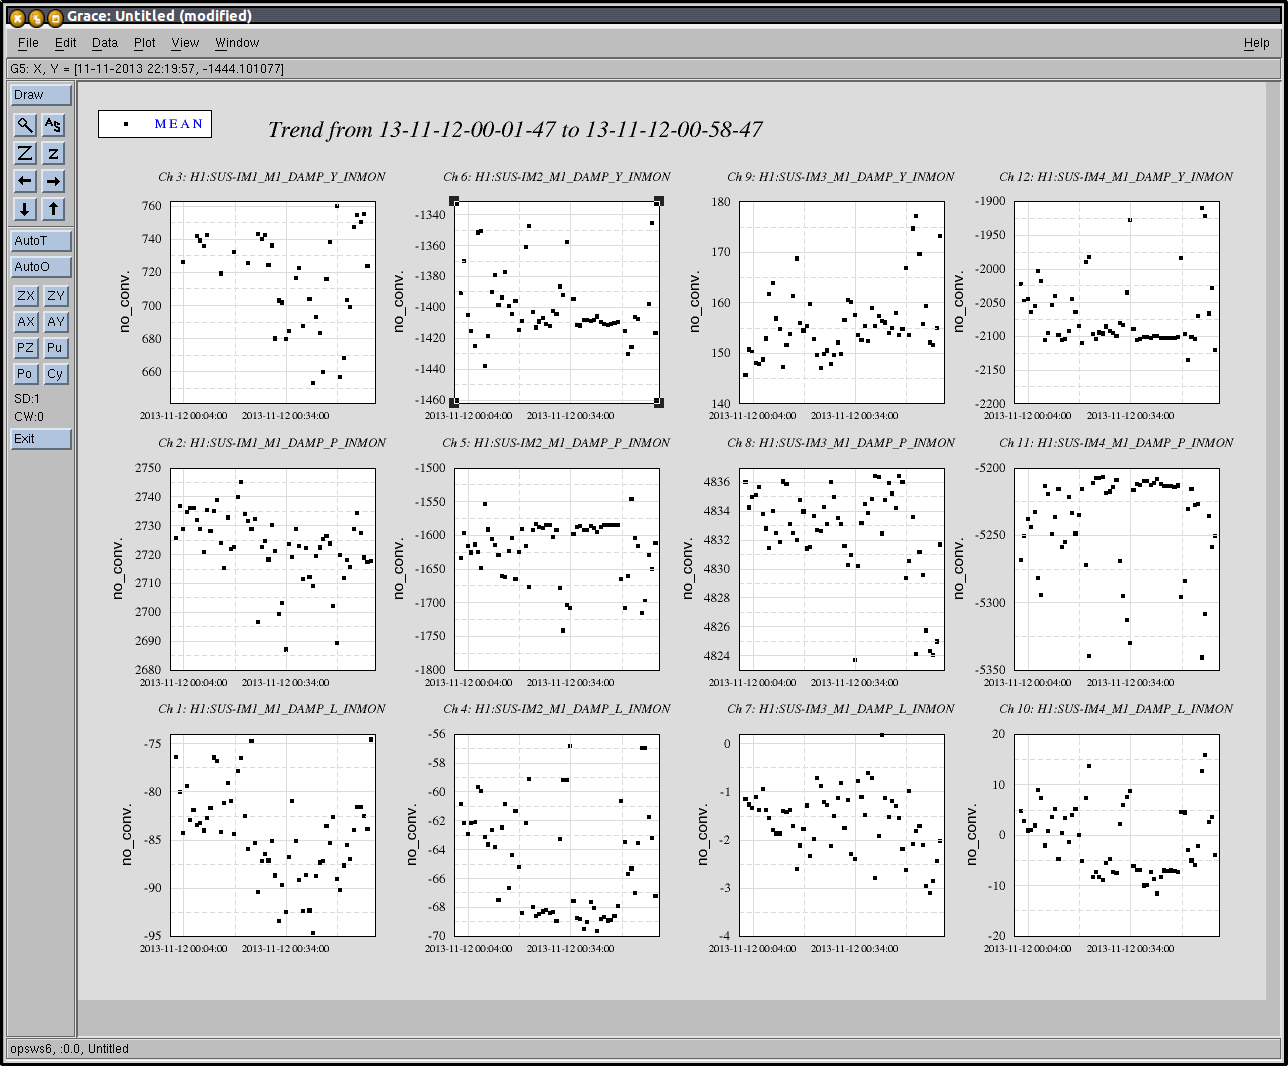
Task: Click the 'Ch 1: H1:SUS-IM1_M1_DAMP_L_INMON' graph title
Action: (271, 709)
